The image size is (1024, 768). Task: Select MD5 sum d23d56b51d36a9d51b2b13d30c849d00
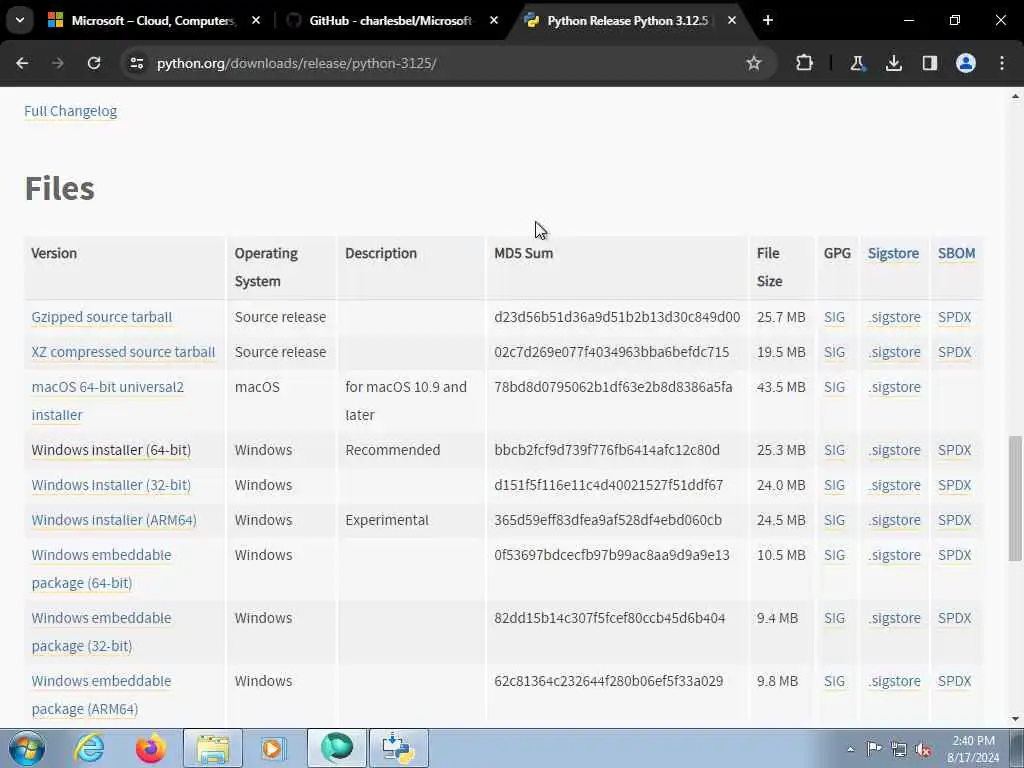[617, 317]
